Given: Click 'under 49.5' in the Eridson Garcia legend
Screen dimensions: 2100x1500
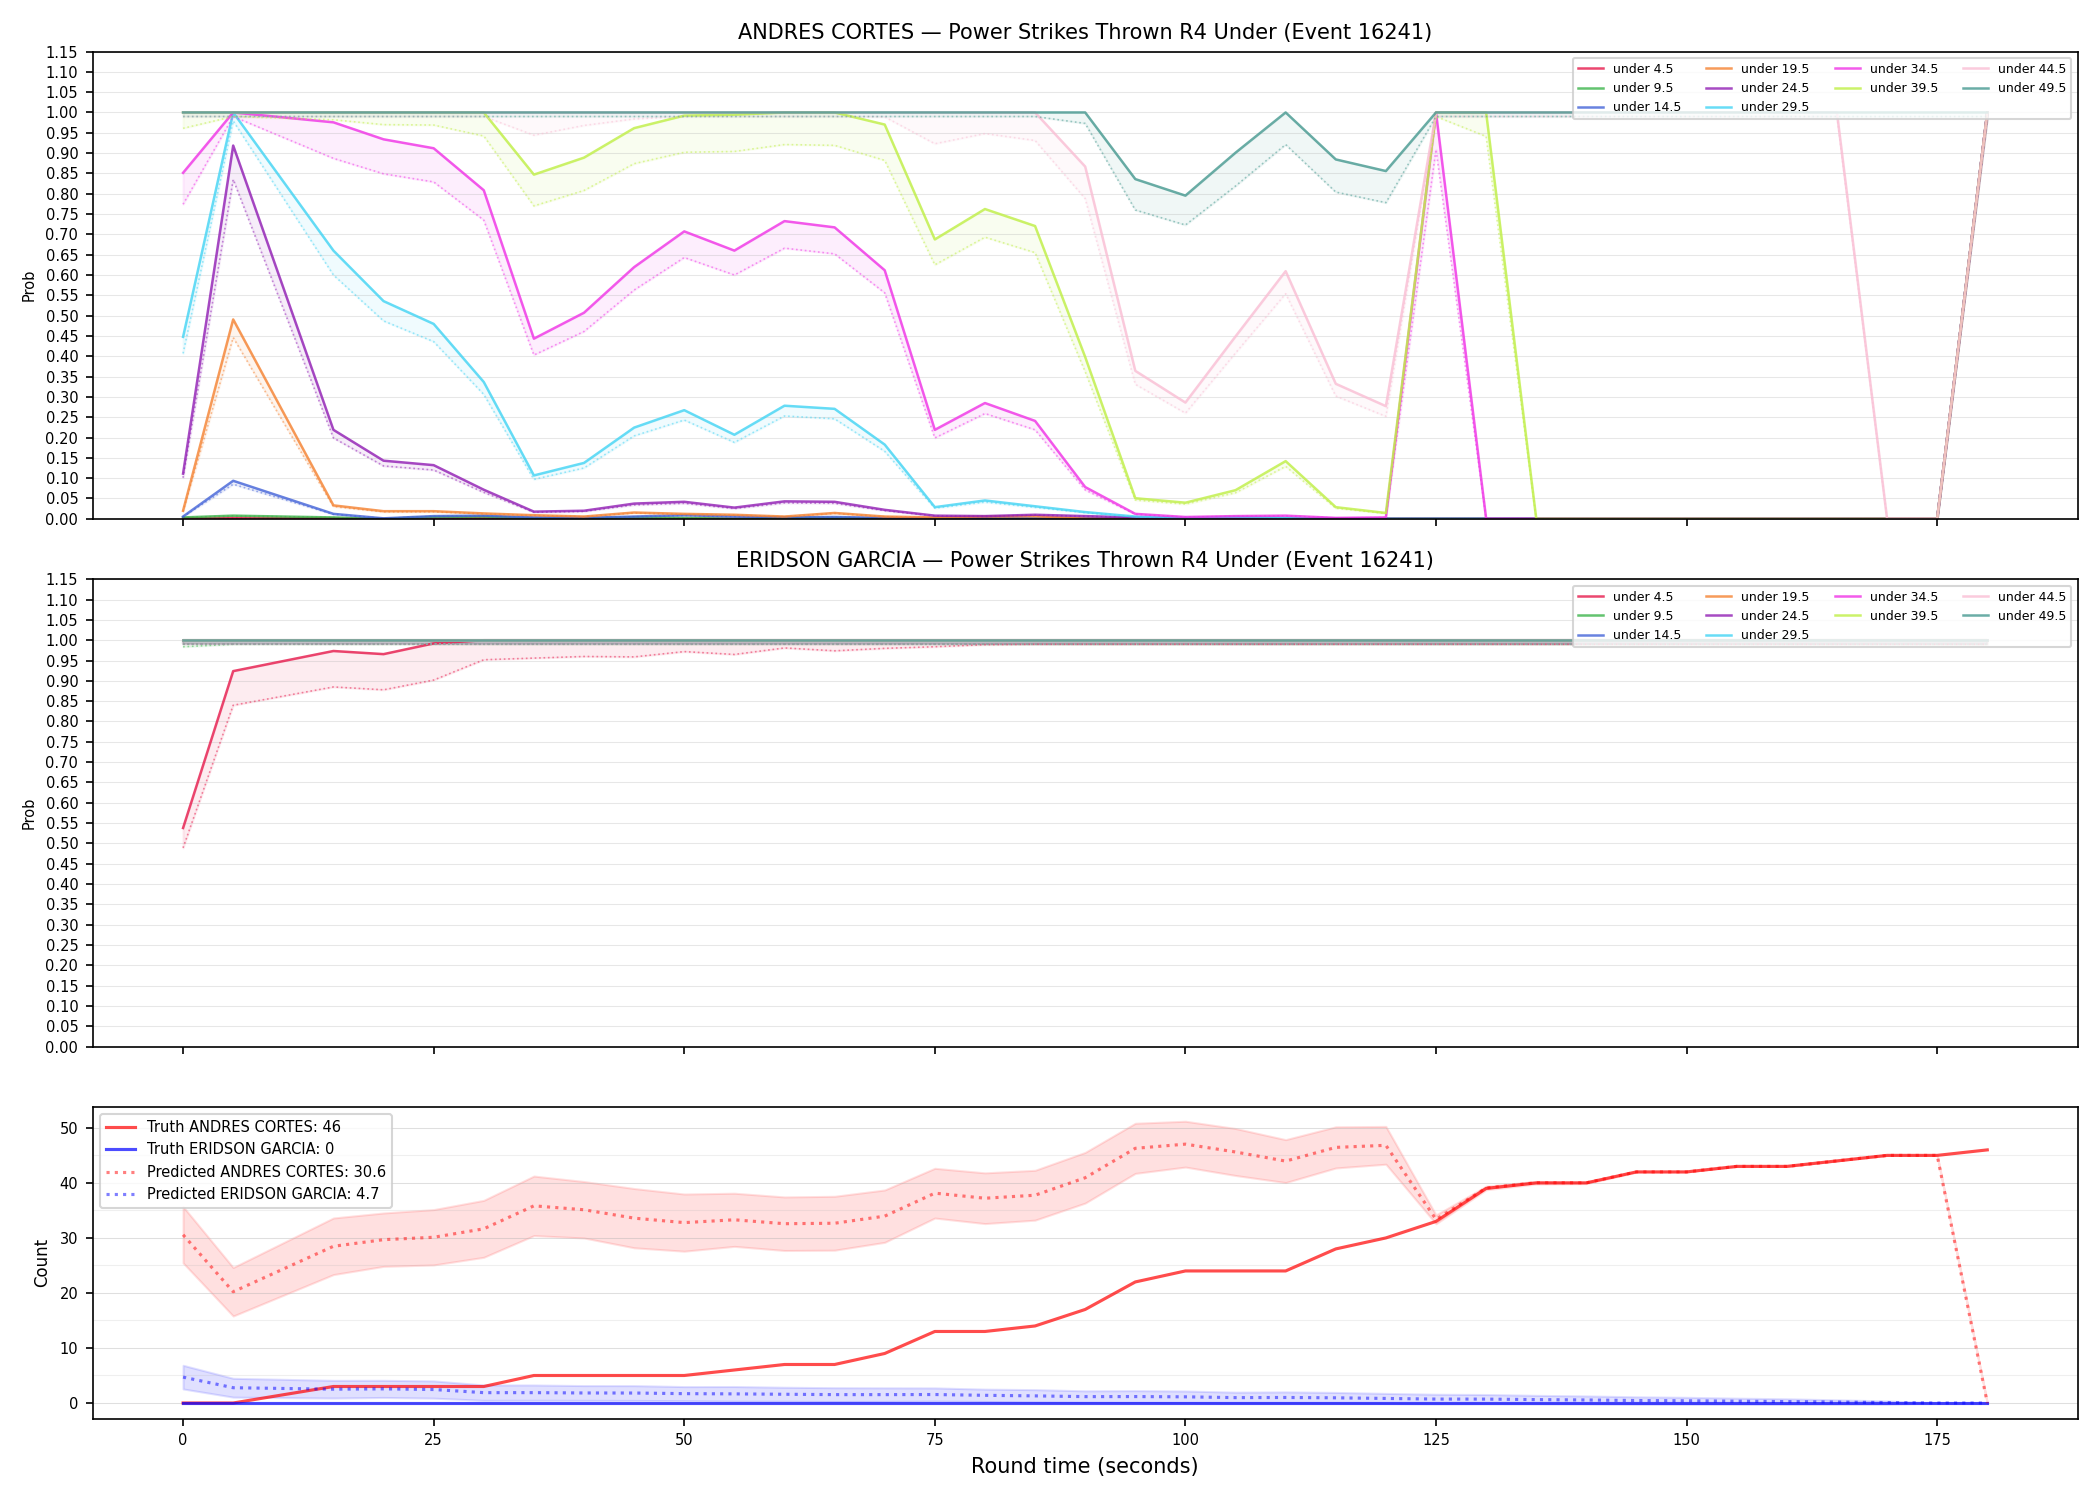Looking at the screenshot, I should tap(2031, 616).
